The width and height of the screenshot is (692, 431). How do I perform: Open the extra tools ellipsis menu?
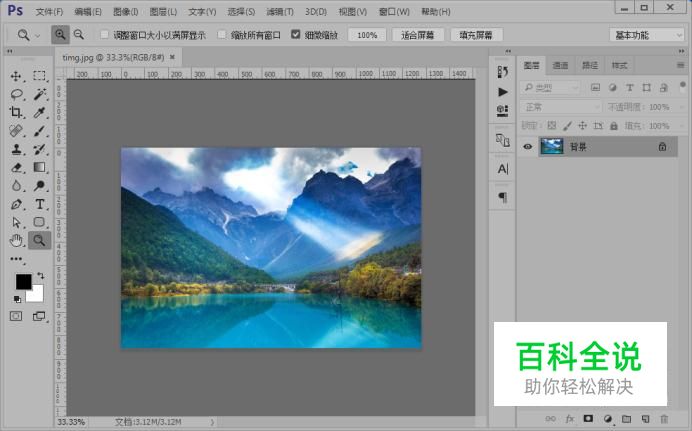tap(16, 259)
